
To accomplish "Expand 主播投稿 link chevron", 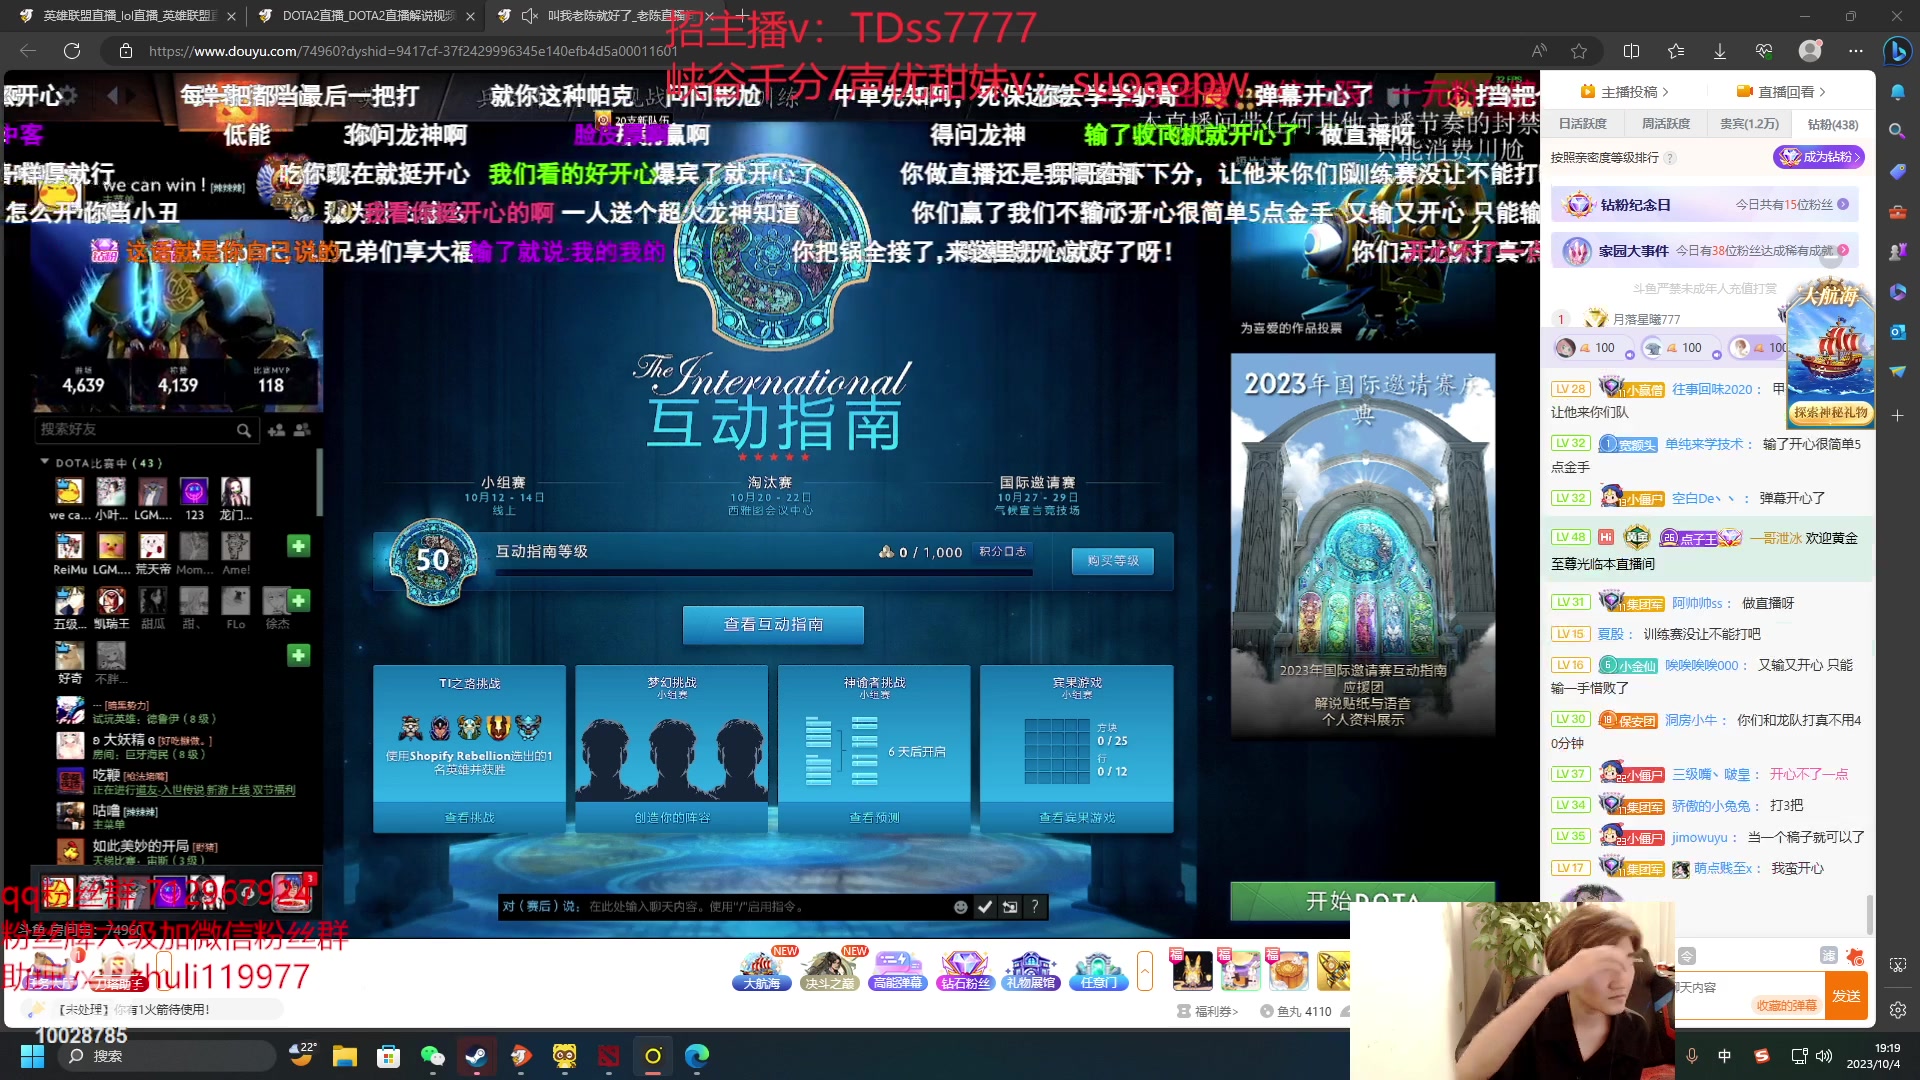I will point(1665,92).
